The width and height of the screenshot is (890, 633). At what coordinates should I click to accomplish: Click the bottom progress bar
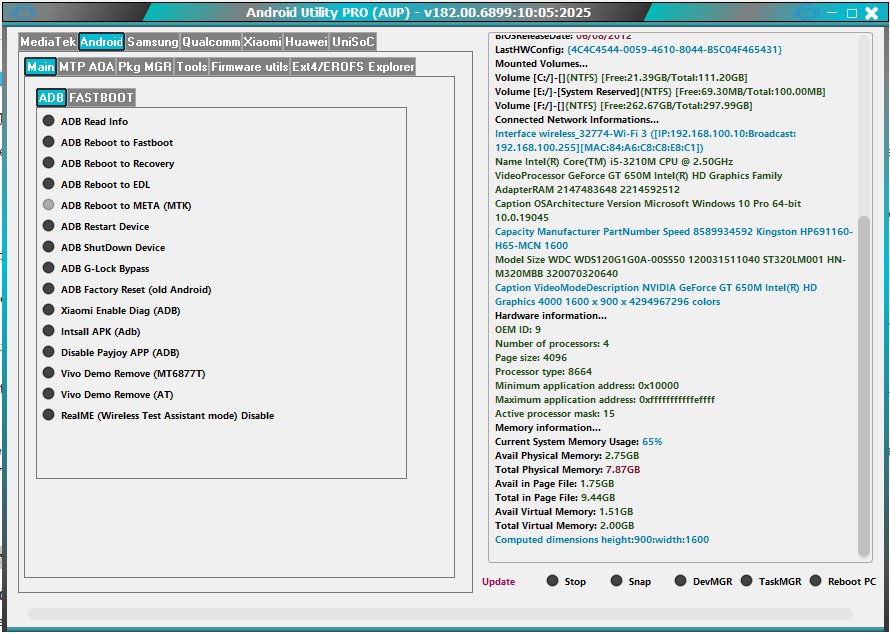(440, 614)
